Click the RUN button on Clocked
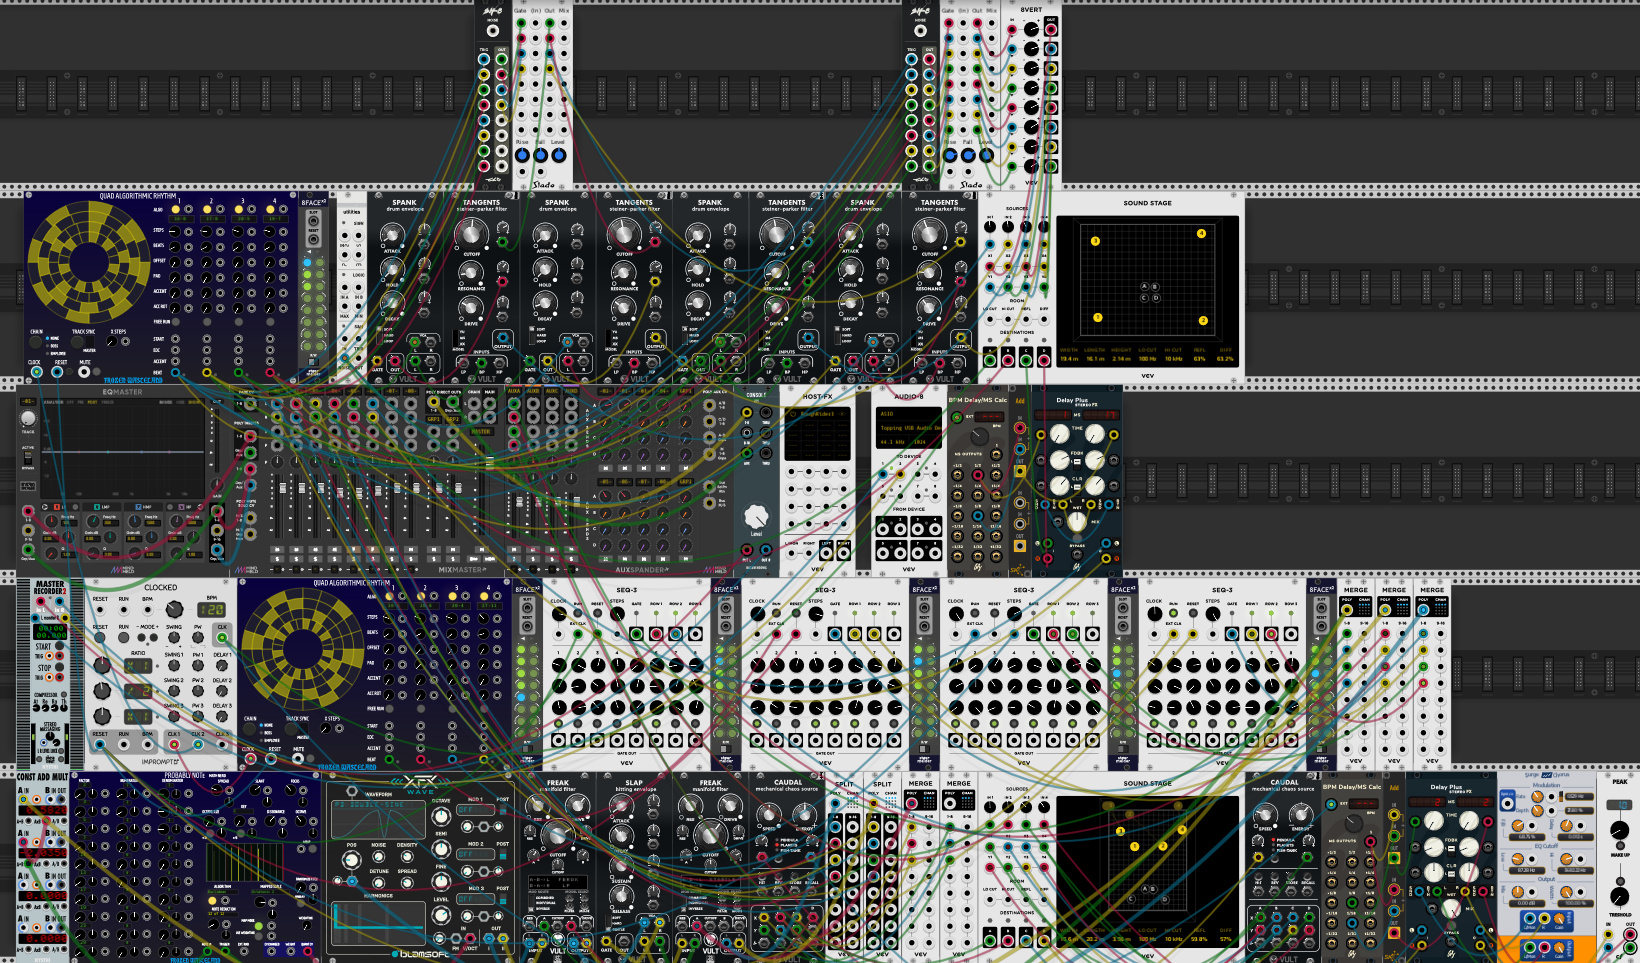 coord(123,637)
